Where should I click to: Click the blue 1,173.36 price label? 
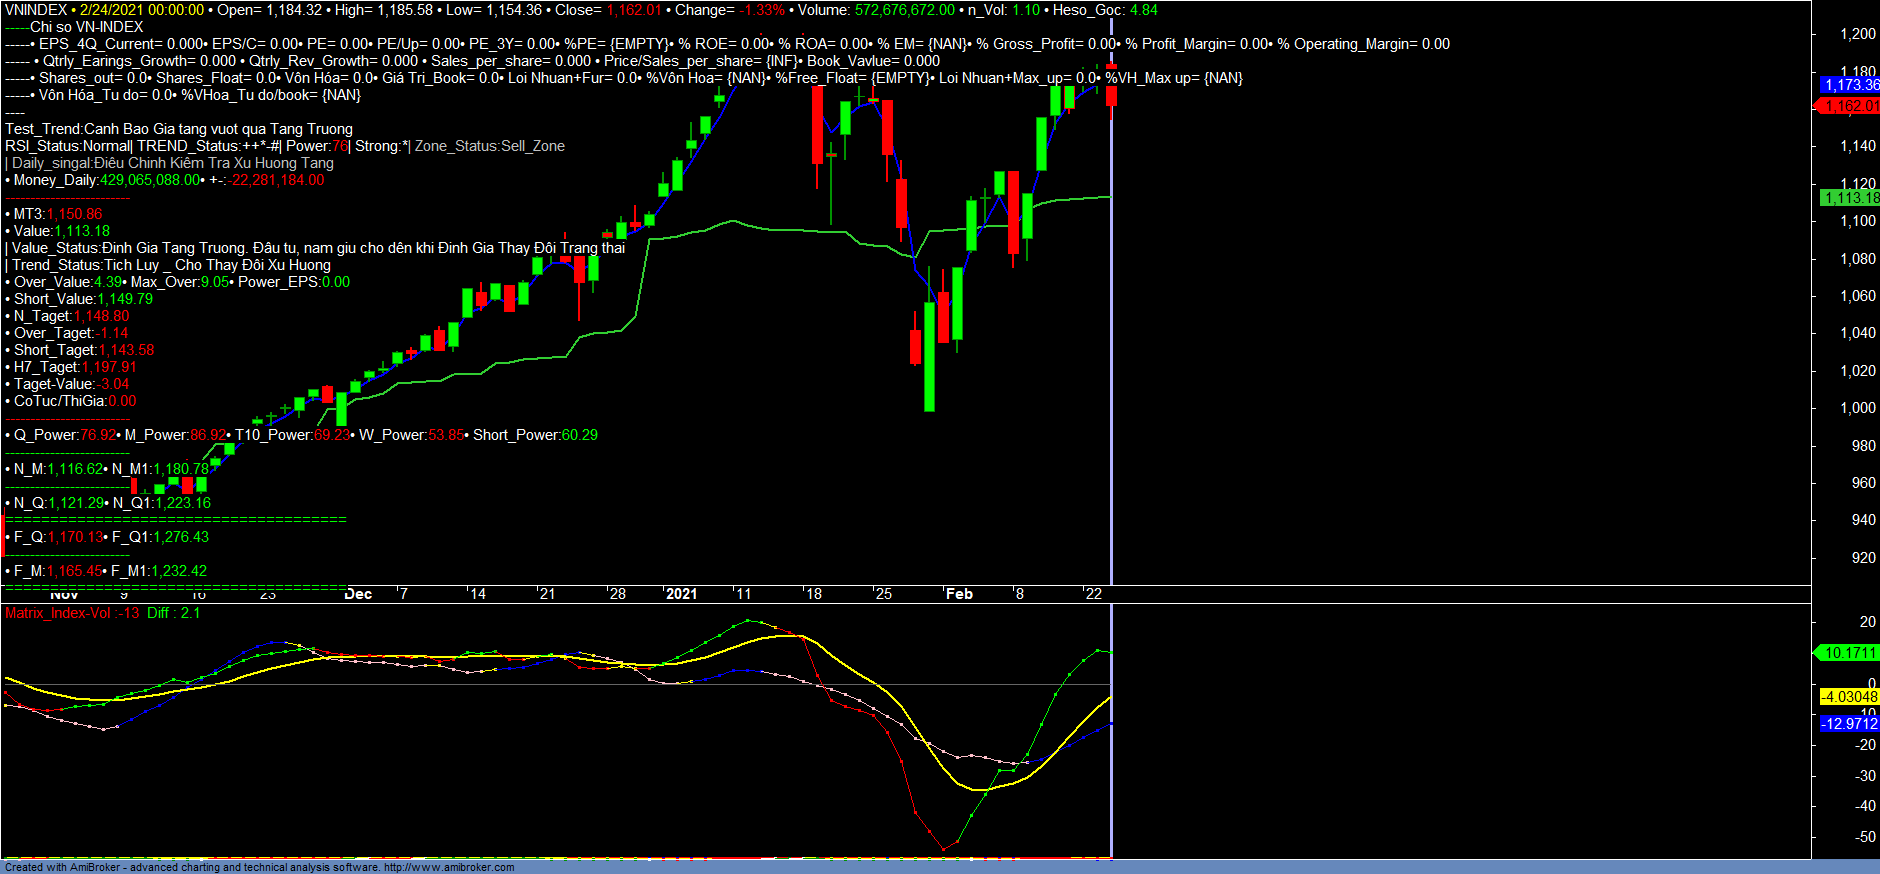pyautogui.click(x=1850, y=85)
